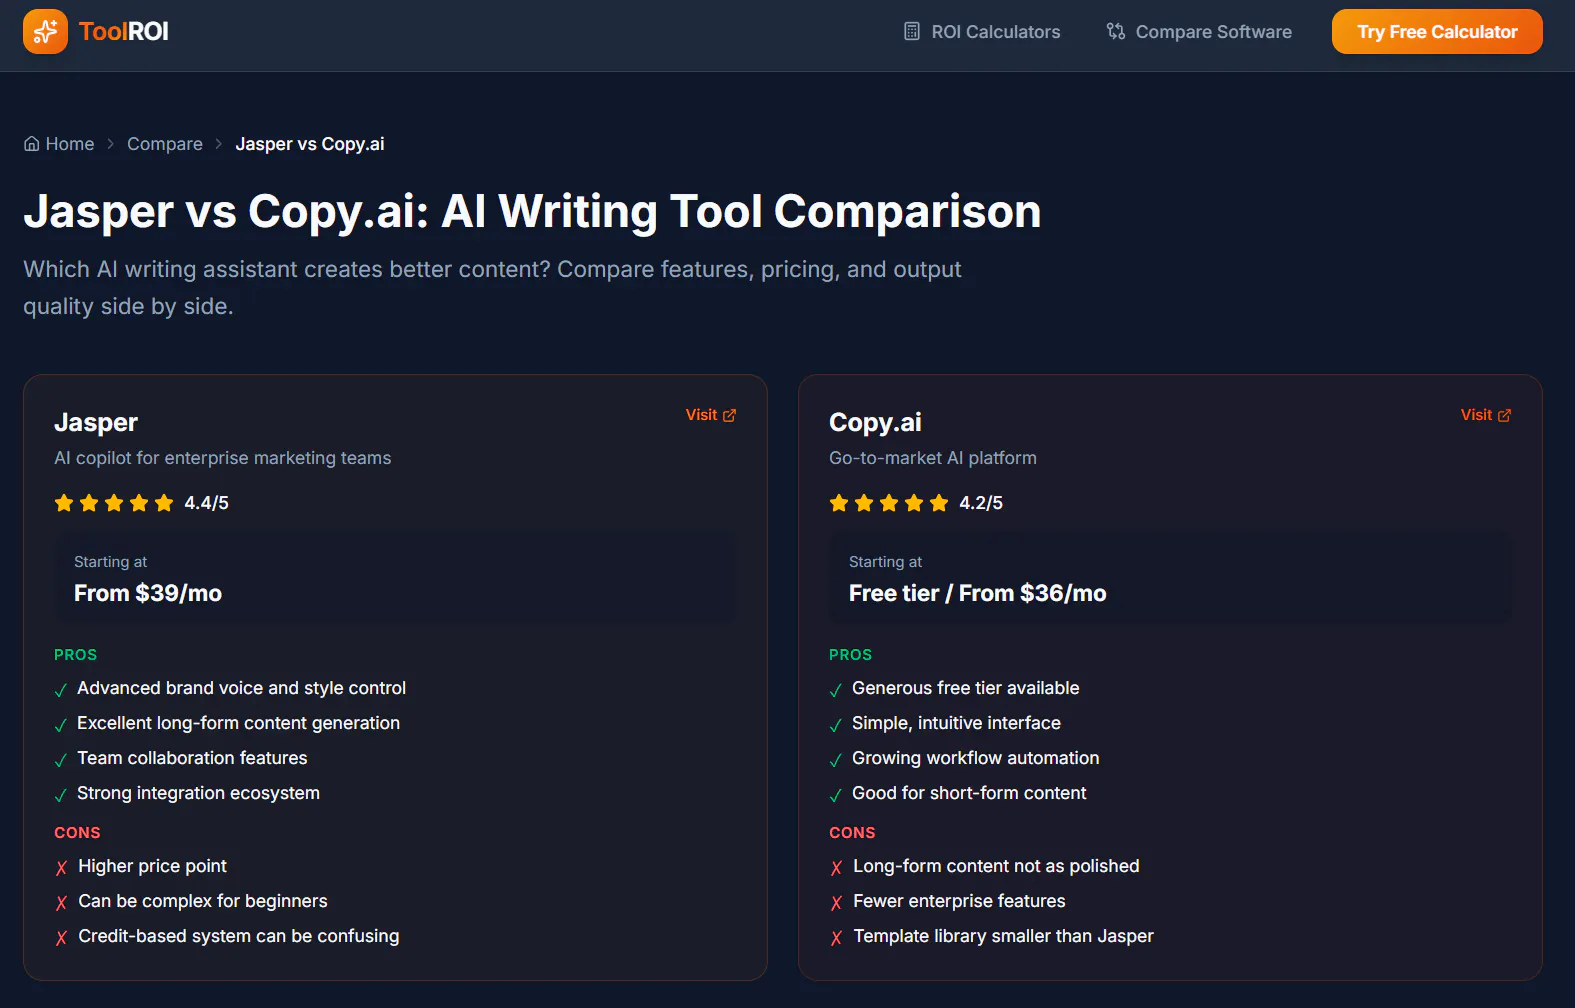The height and width of the screenshot is (1008, 1575).
Task: Click the Copy.ai card title
Action: click(x=875, y=423)
